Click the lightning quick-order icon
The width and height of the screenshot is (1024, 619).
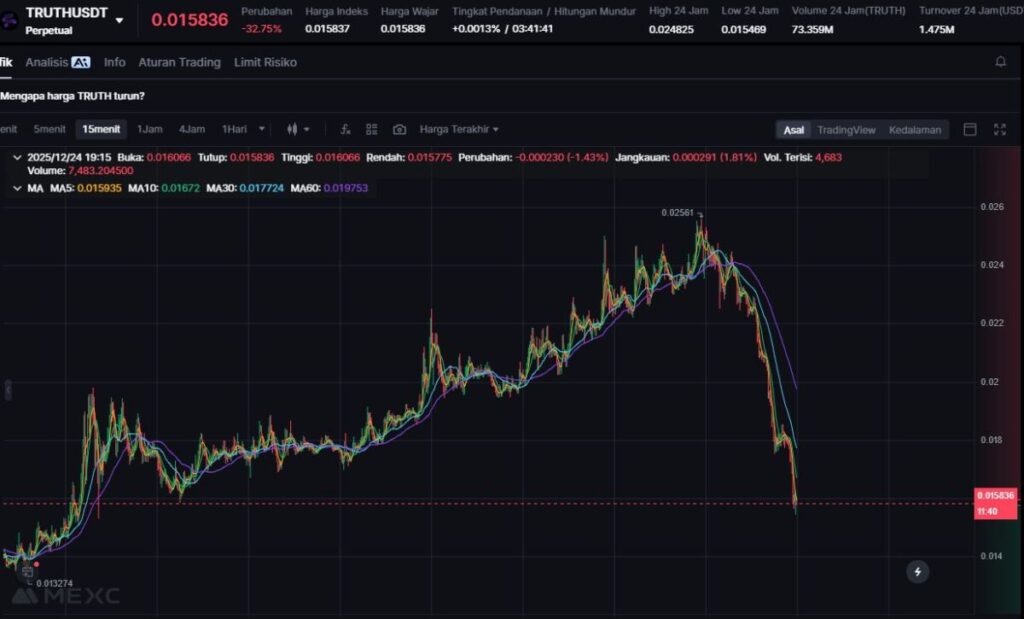tap(917, 571)
